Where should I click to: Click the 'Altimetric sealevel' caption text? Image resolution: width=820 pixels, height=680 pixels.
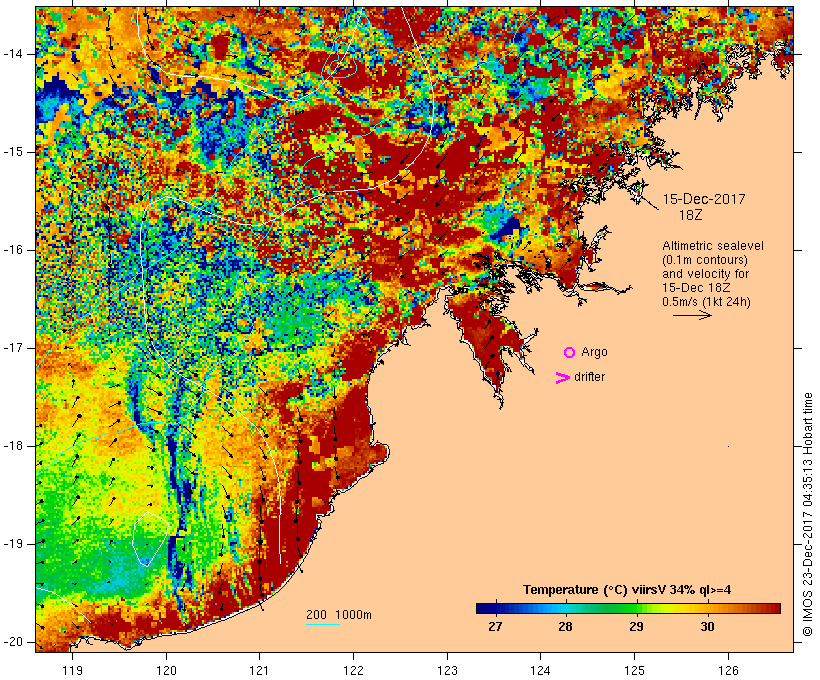713,246
